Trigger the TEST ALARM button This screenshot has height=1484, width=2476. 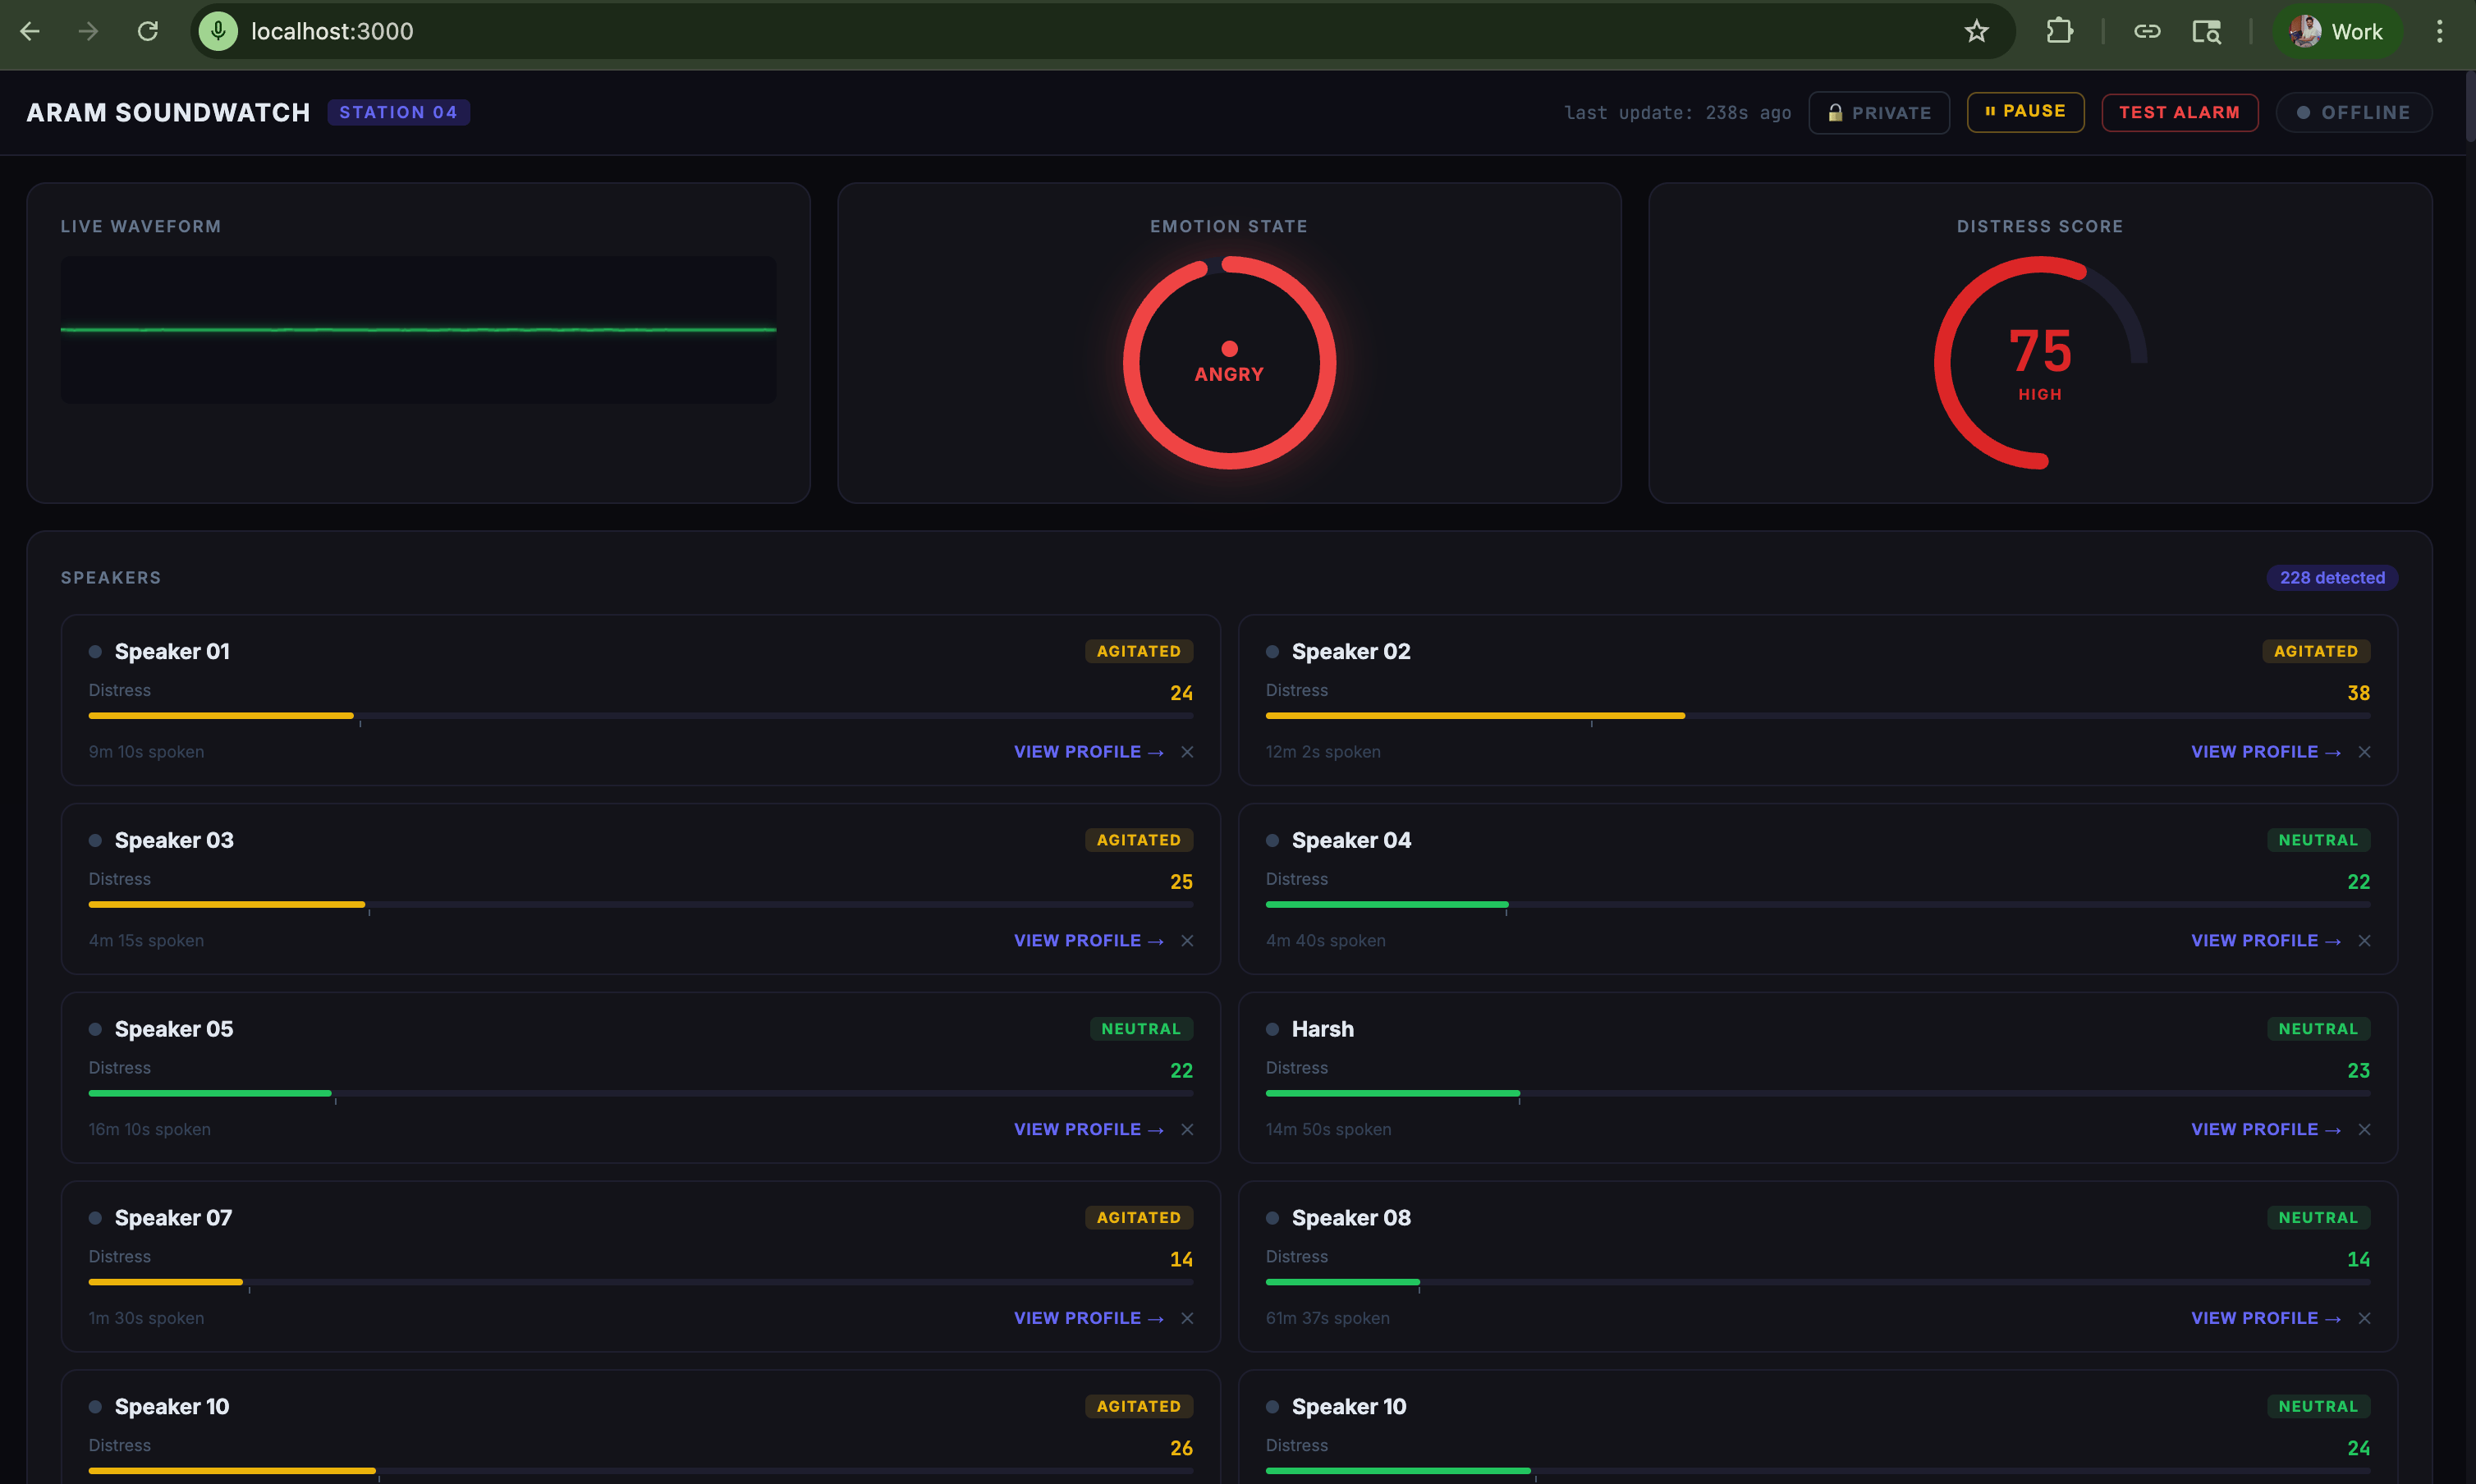tap(2179, 113)
